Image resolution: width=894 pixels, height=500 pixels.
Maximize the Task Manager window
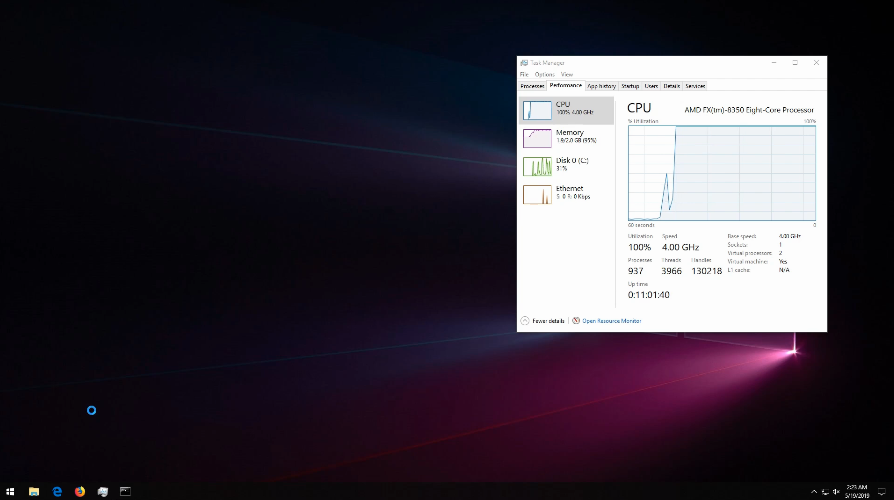[795, 63]
